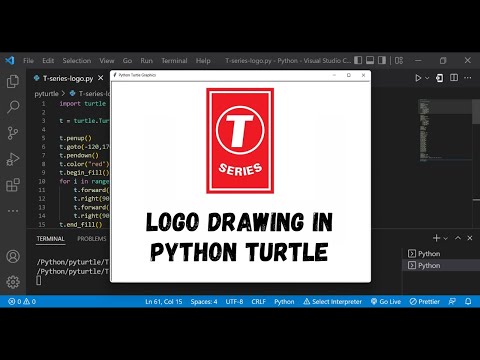
Task: Switch to the TERMINAL panel tab
Action: (50, 239)
